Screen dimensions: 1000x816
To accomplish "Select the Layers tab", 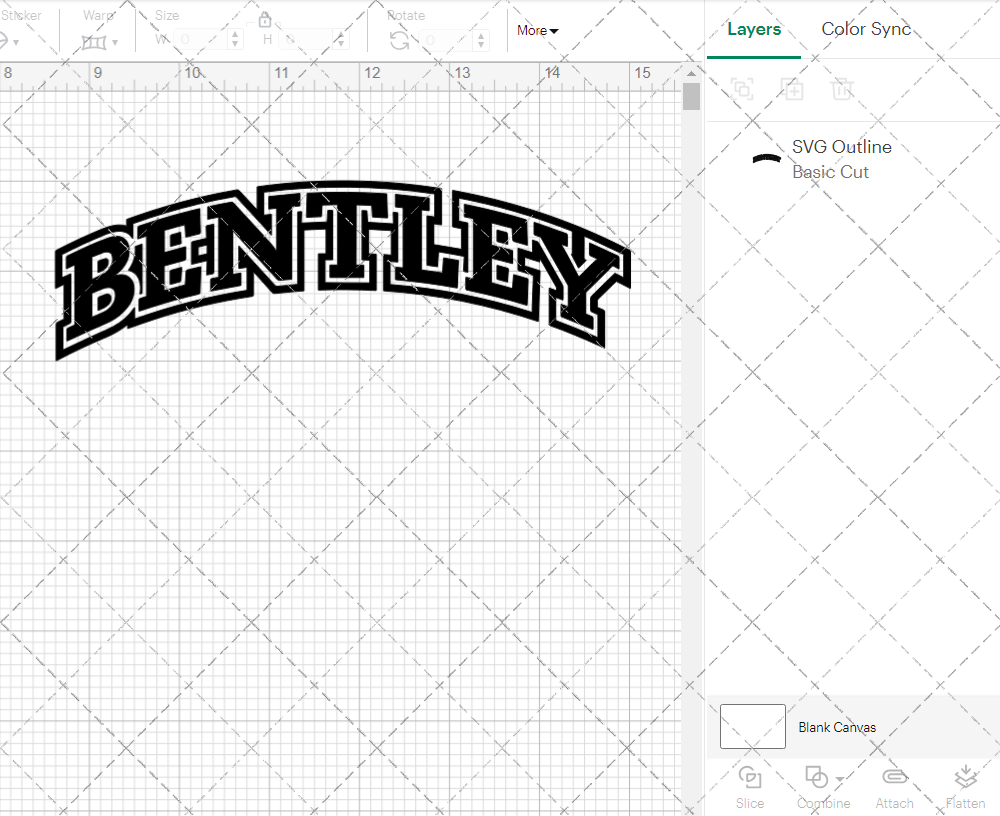I will click(x=754, y=29).
